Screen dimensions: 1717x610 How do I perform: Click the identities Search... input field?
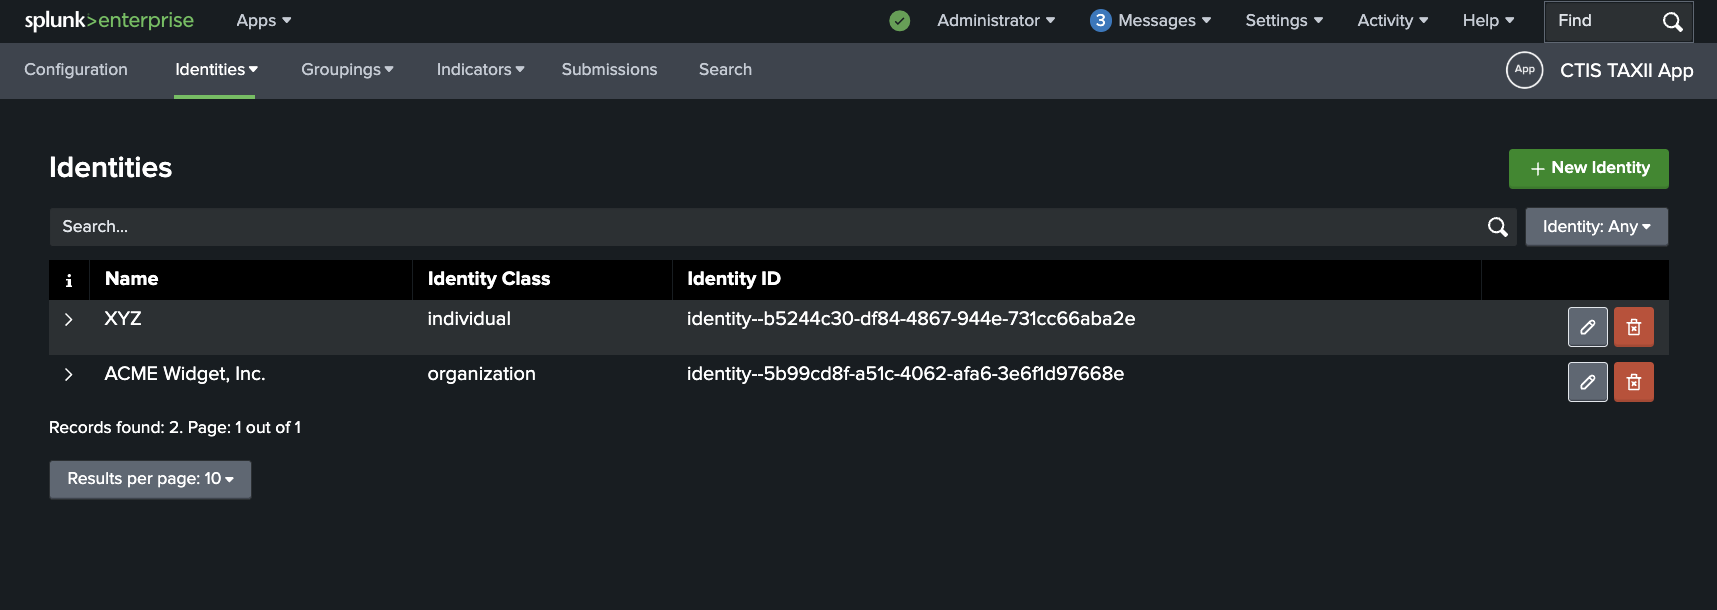[760, 227]
